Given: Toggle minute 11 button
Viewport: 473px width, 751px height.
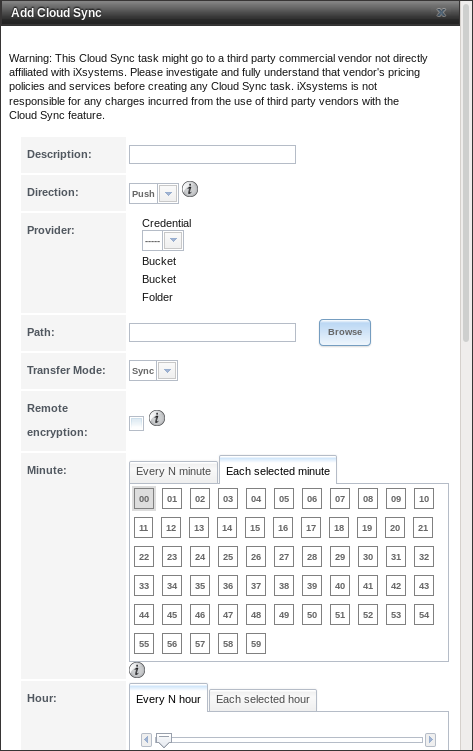Looking at the screenshot, I should tap(143, 528).
